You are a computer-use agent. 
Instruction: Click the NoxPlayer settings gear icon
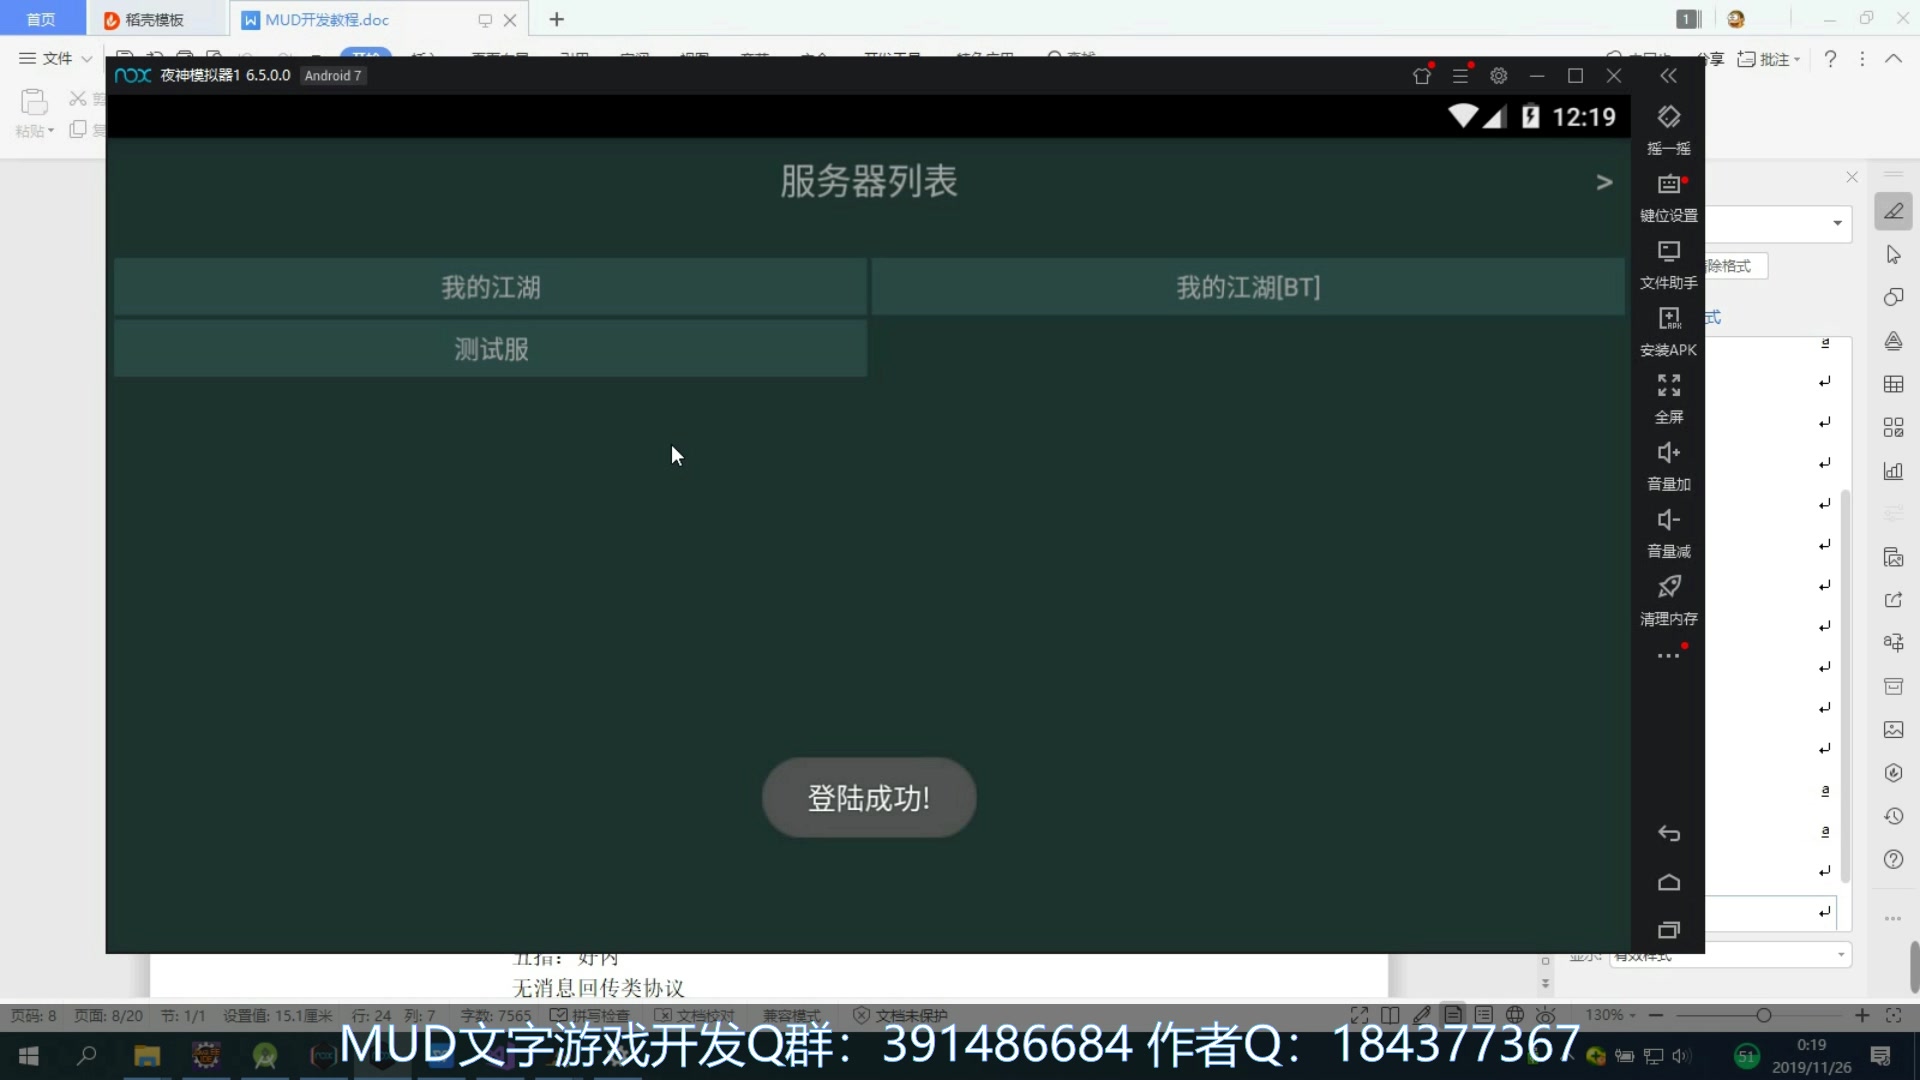[x=1499, y=75]
